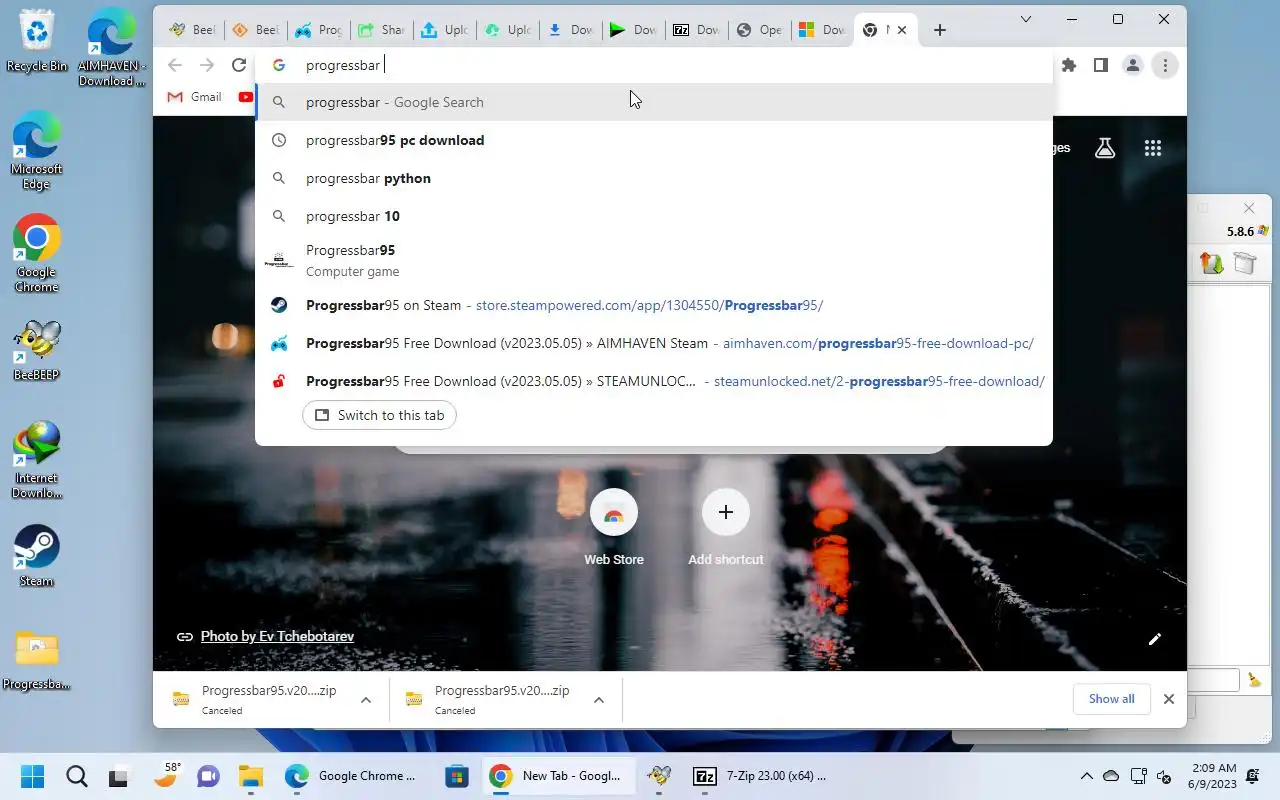This screenshot has width=1280, height=800.
Task: Open the Recycle Bin desktop icon
Action: (x=37, y=41)
